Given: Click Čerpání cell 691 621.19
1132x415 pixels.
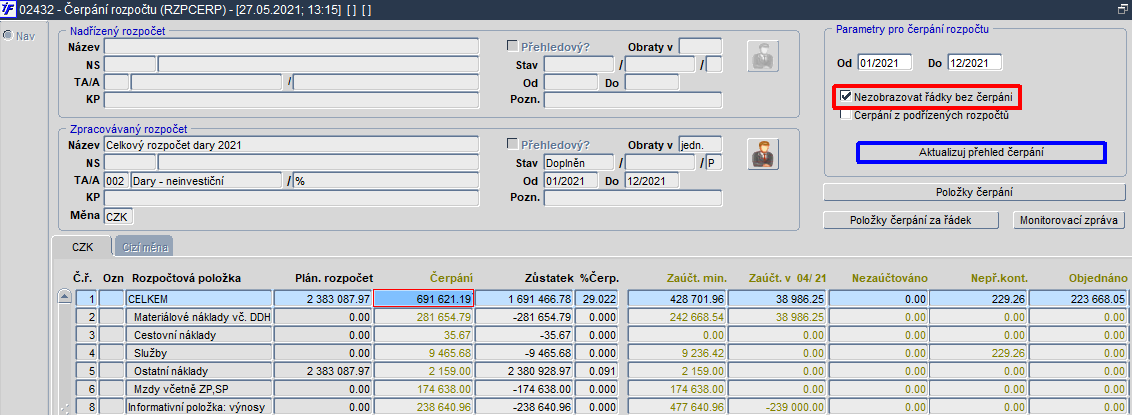Looking at the screenshot, I should (424, 298).
